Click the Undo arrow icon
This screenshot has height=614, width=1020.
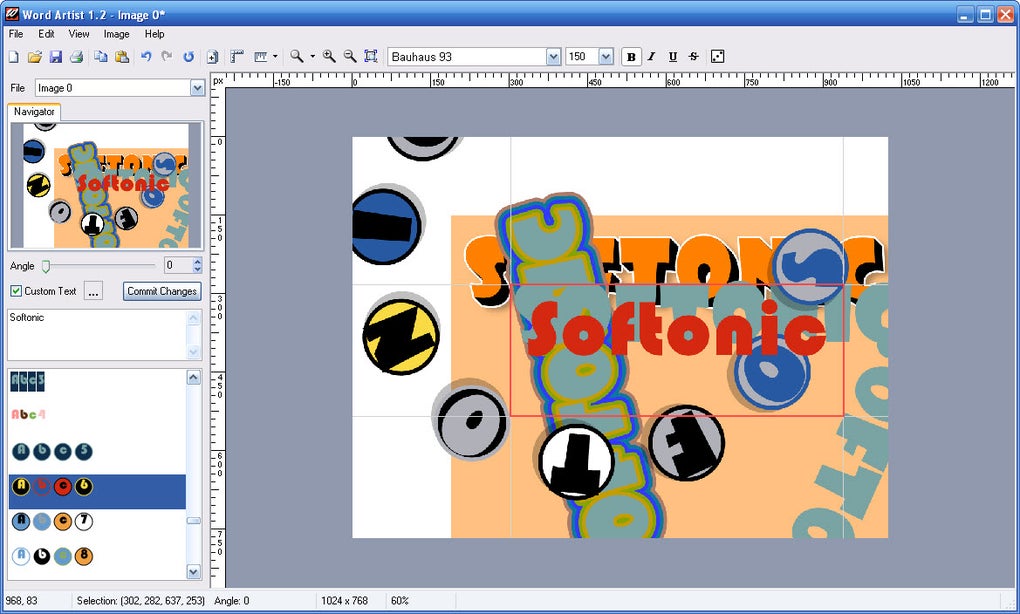pyautogui.click(x=146, y=57)
